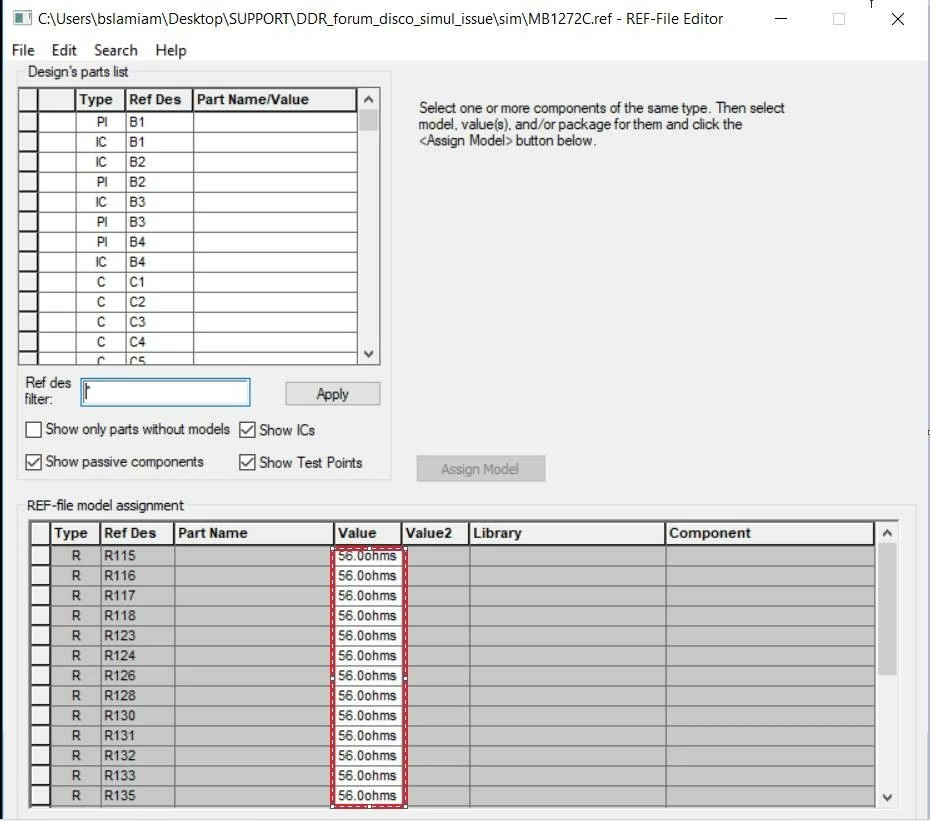Minimize the REF-File Editor window
The height and width of the screenshot is (821, 930).
[781, 19]
